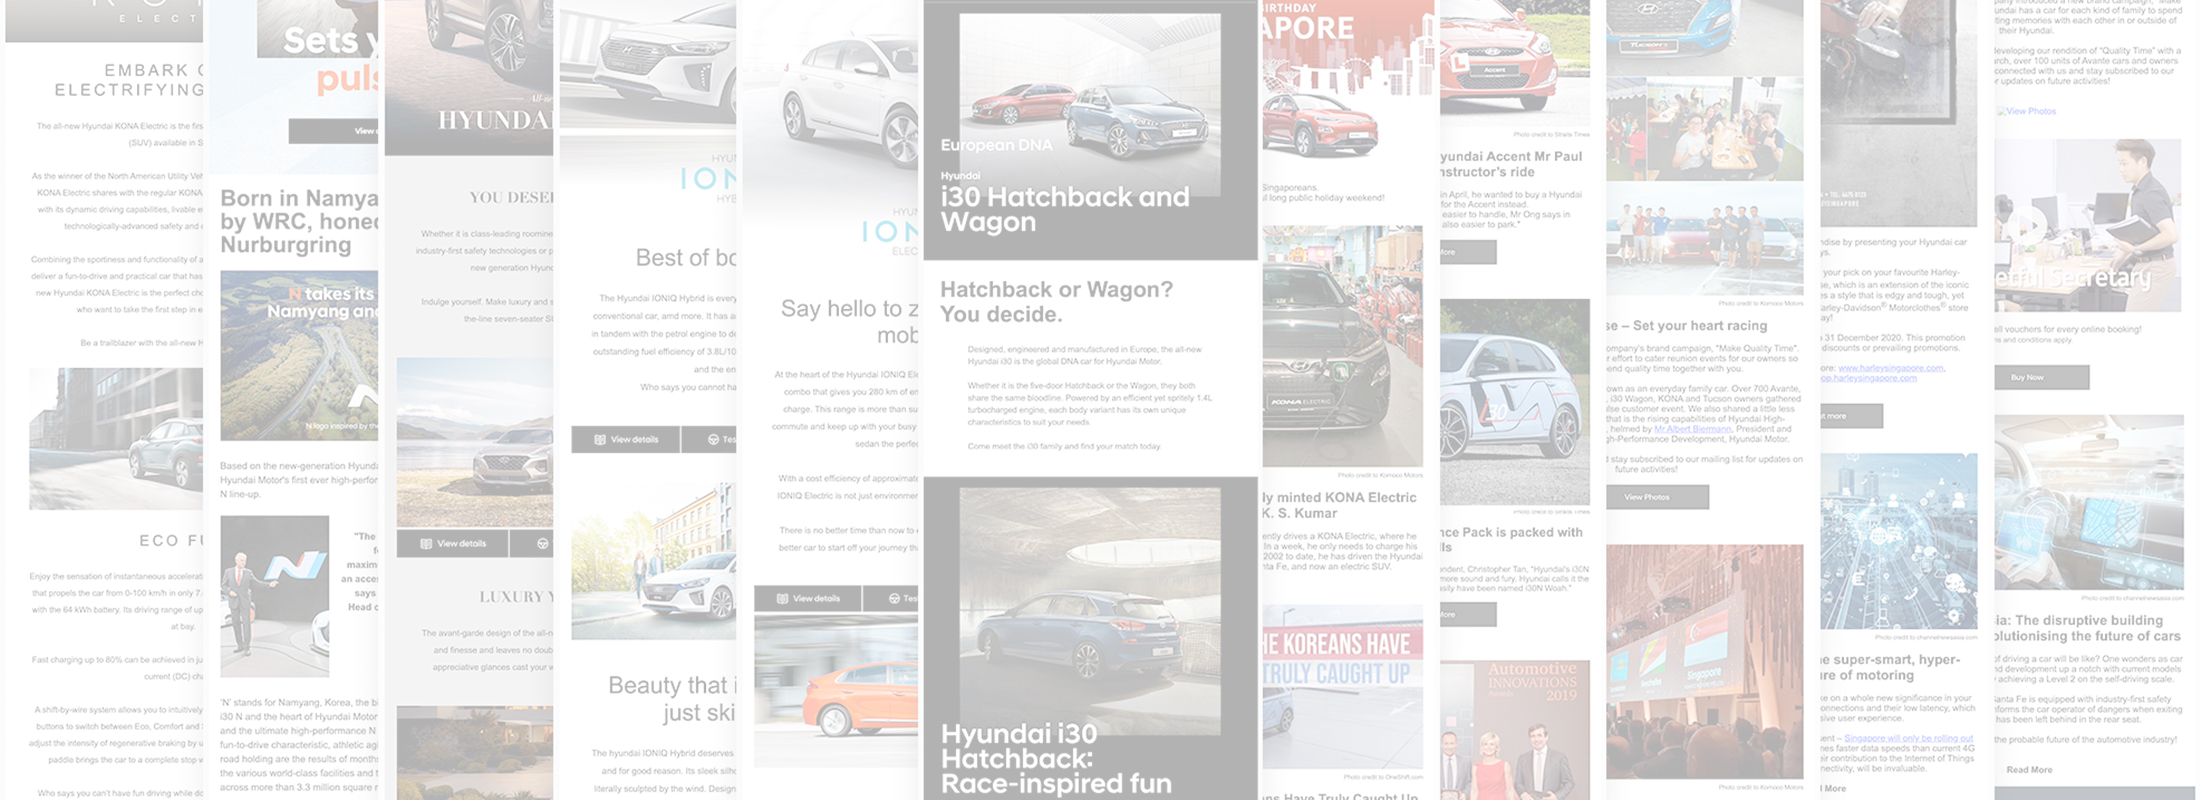The width and height of the screenshot is (2200, 800).
Task: Click the 'Hyundai i30 Hatchback: Race-inspired fun' title
Action: 1056,759
